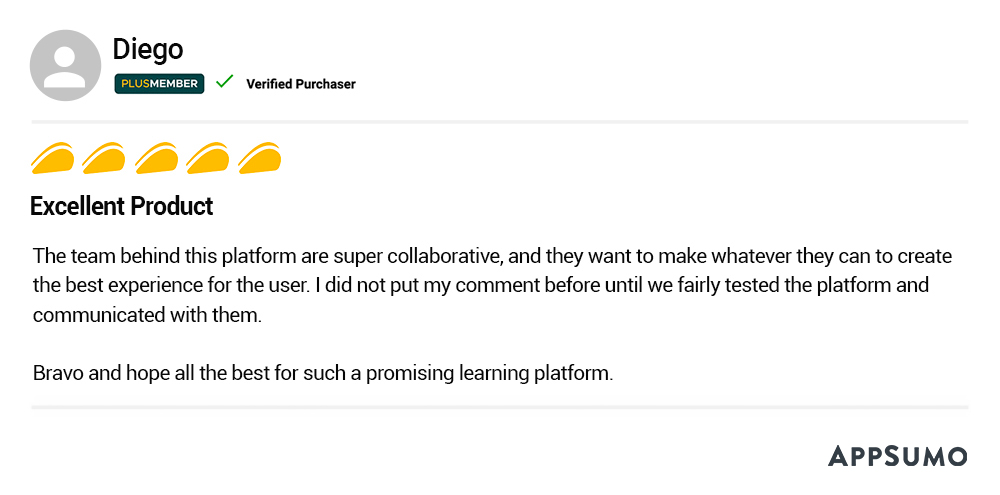Screen dimensions: 1000x495
Task: Click the "communicated with them." text line
Action: (x=146, y=315)
